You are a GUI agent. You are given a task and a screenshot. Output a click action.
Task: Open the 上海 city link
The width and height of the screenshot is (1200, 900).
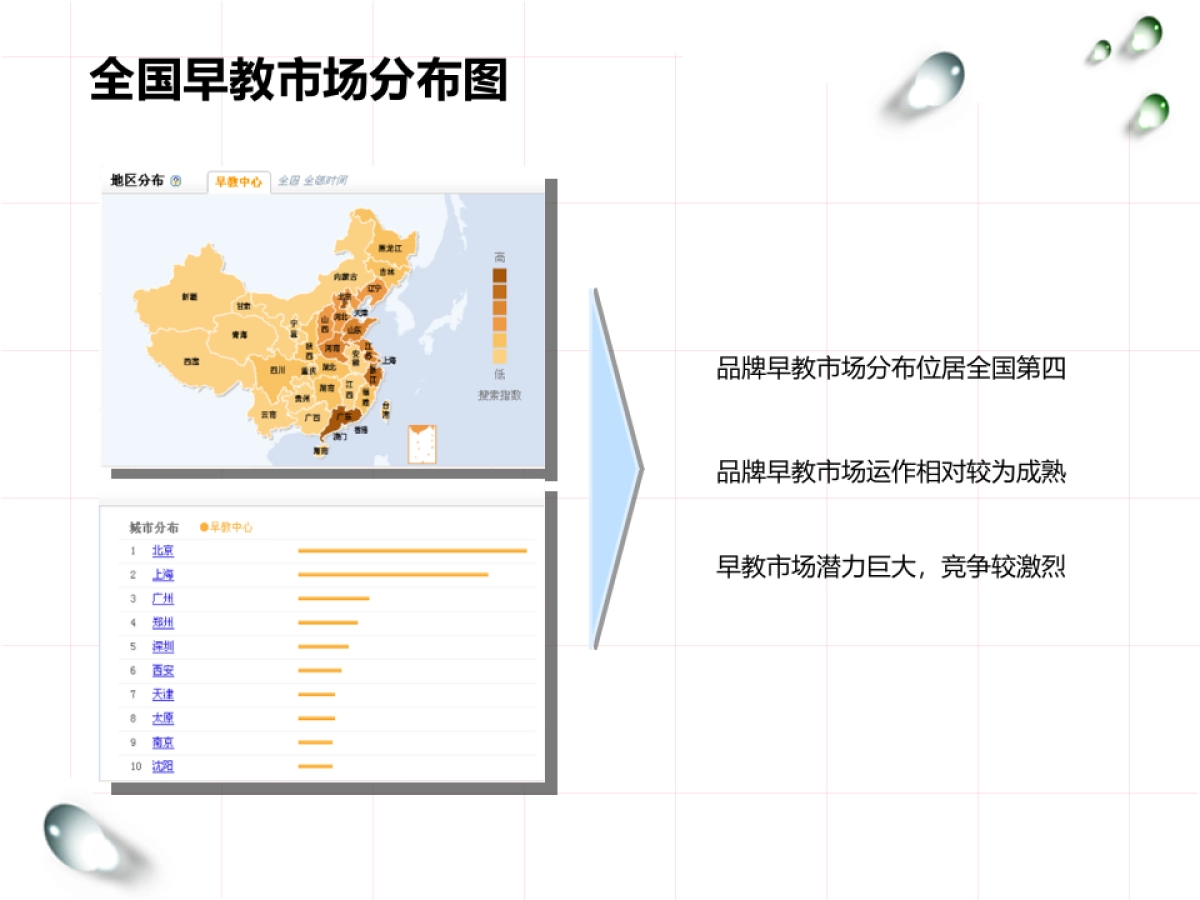(163, 575)
